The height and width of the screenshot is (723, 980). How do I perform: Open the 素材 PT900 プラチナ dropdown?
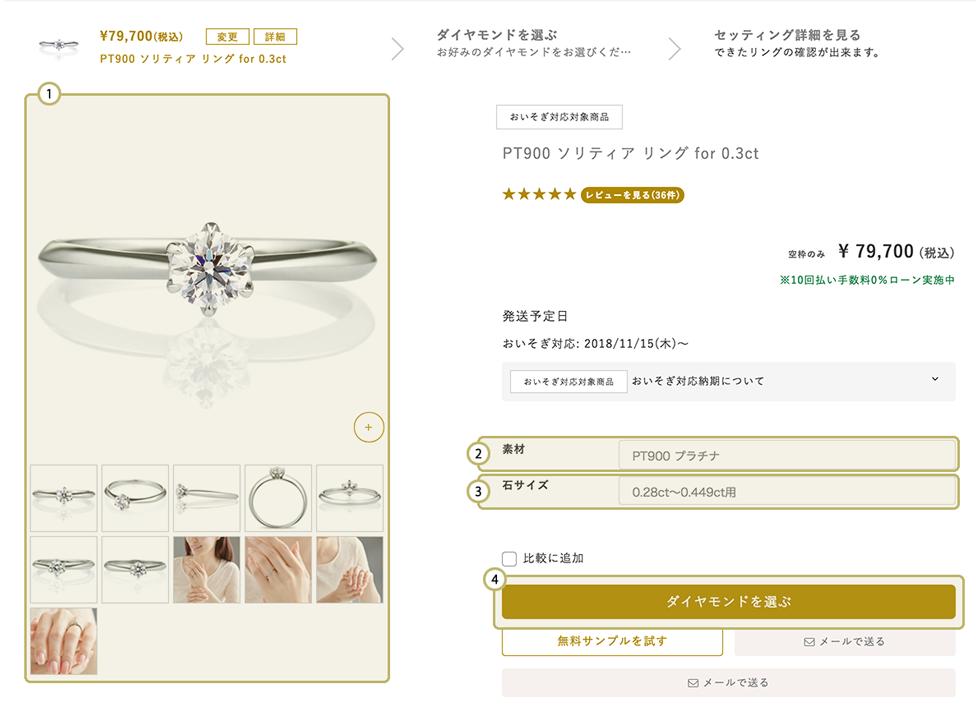pos(787,456)
